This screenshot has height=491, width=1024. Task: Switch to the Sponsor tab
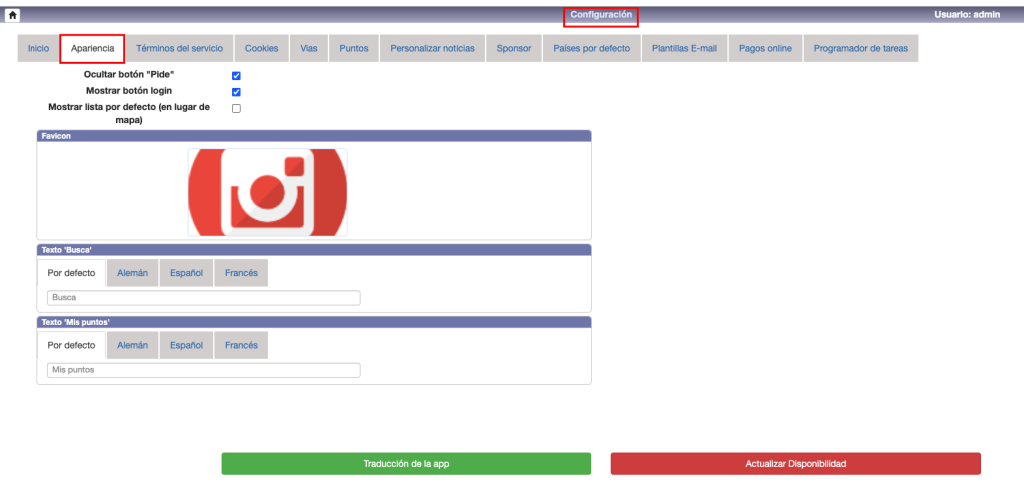514,49
